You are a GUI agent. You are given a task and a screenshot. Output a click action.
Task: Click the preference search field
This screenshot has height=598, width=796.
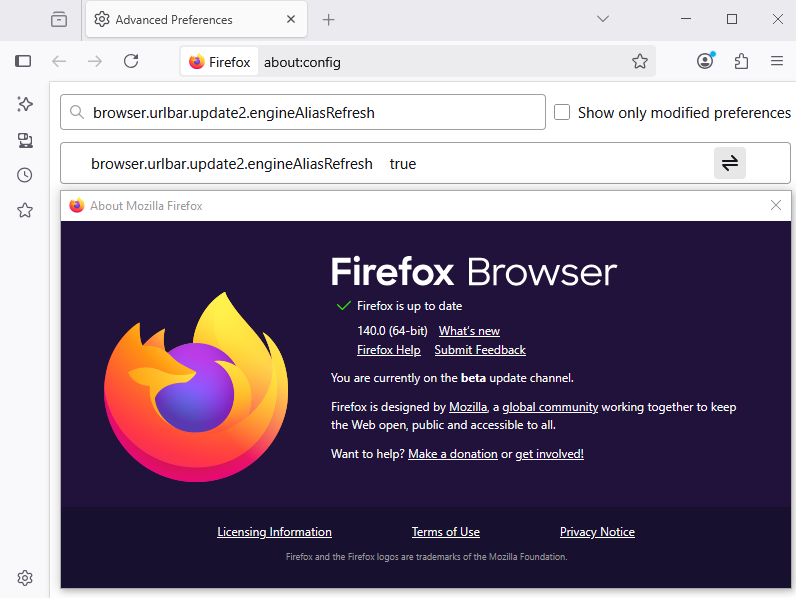coord(303,112)
